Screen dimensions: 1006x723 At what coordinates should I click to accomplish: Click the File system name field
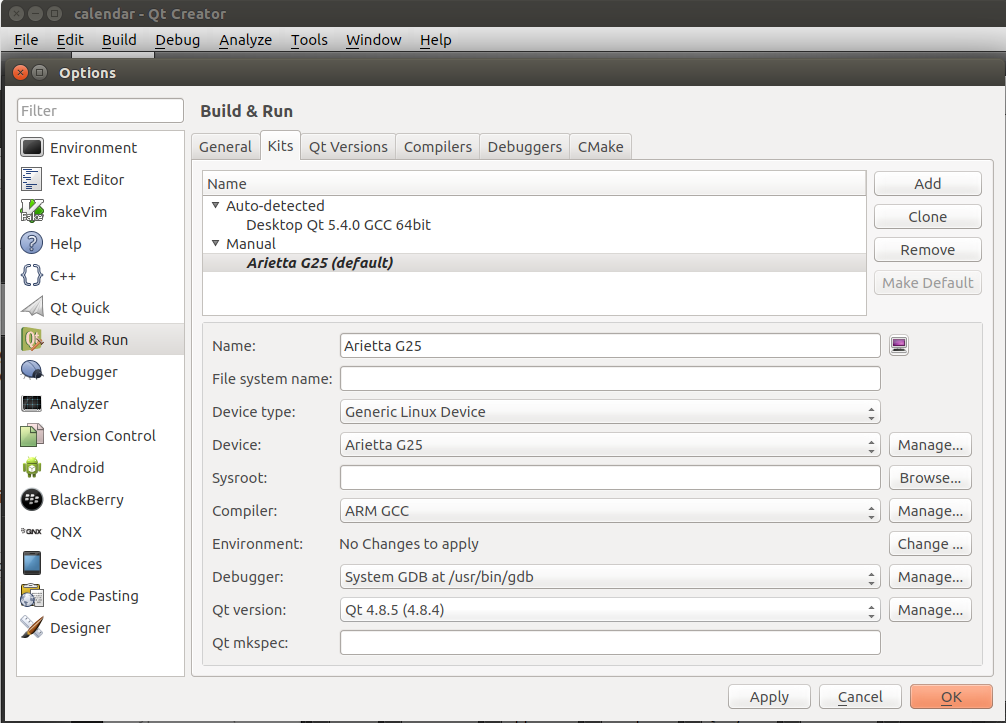(610, 379)
